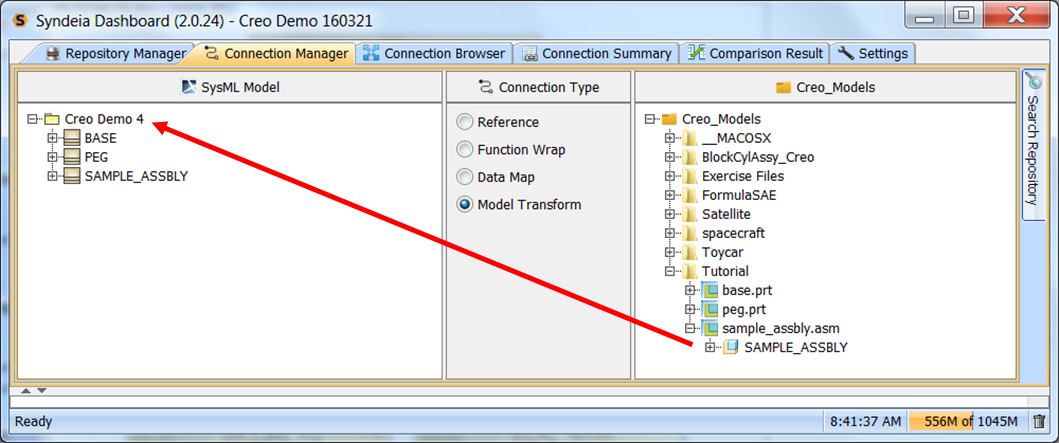Select the Model Transform radio button
The image size is (1059, 443).
pos(465,205)
